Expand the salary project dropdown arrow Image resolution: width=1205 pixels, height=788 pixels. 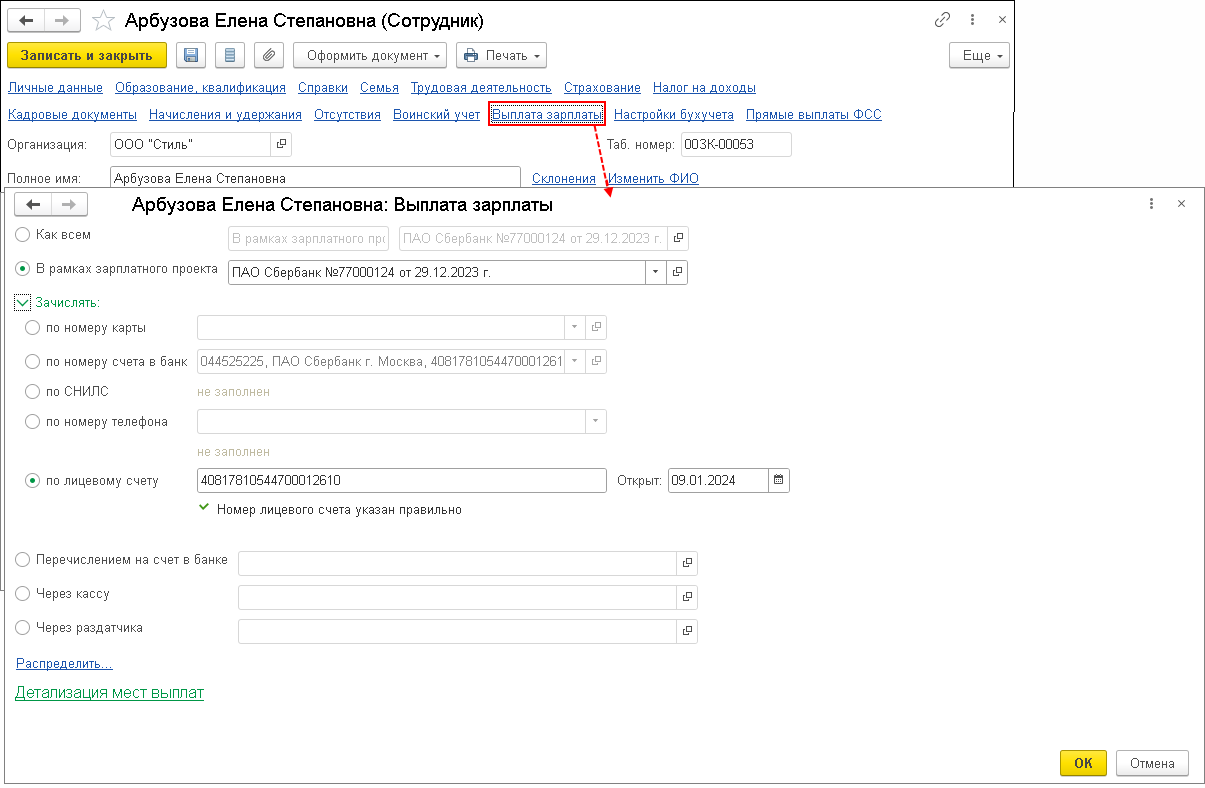point(656,272)
